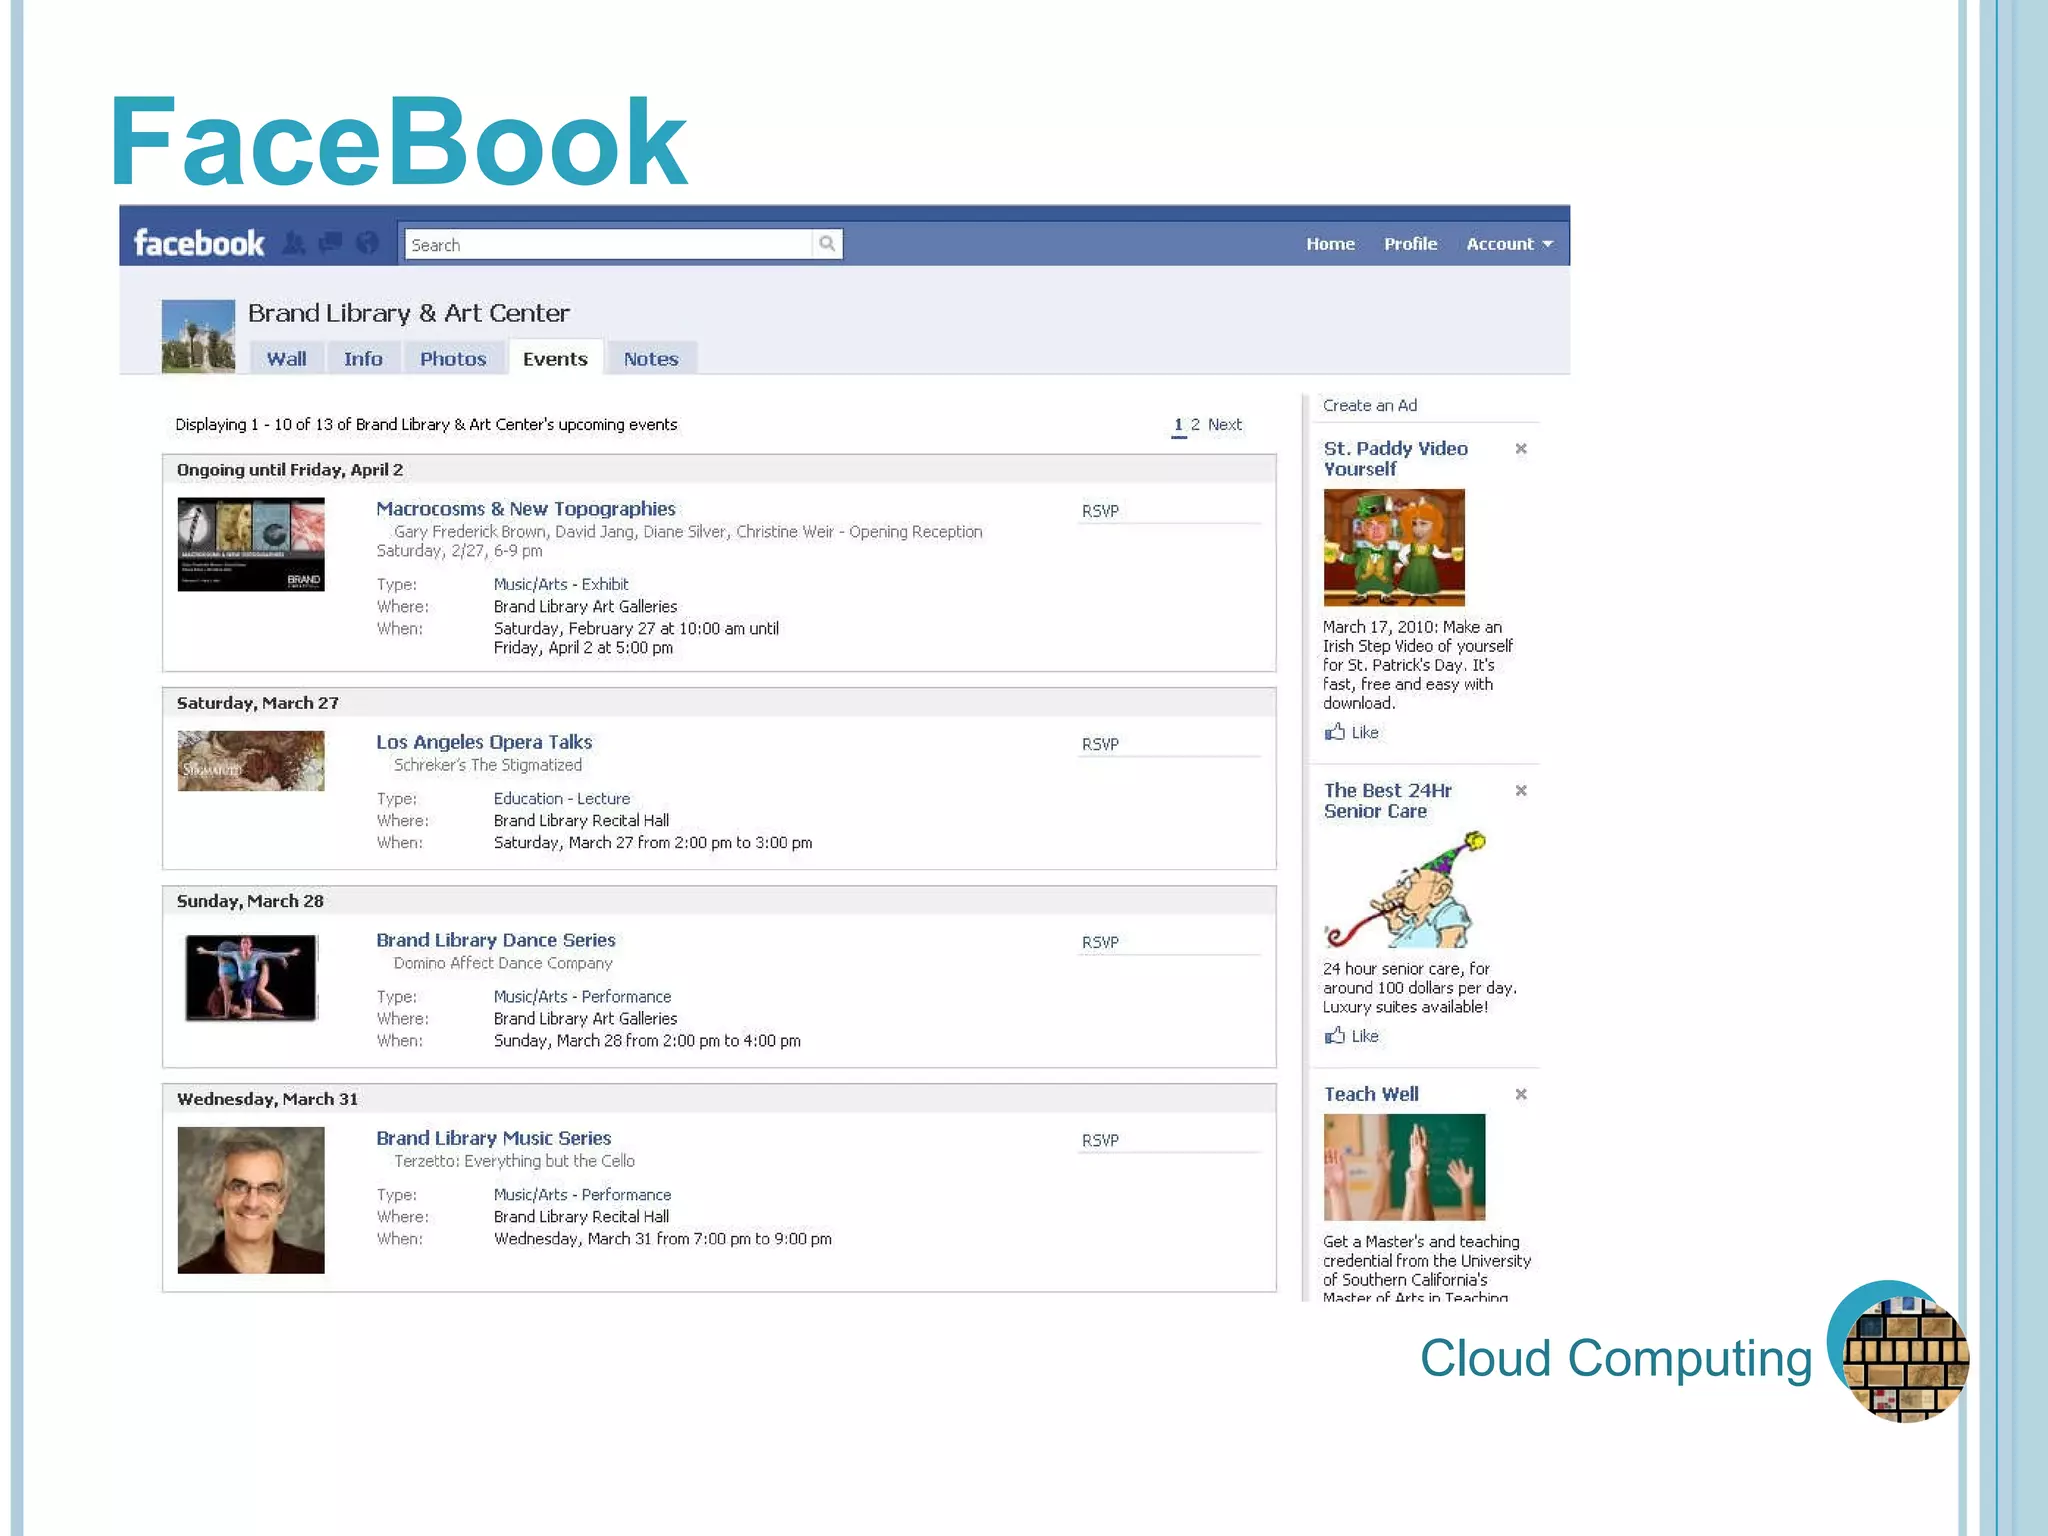
Task: Click the Search input field
Action: tap(609, 244)
